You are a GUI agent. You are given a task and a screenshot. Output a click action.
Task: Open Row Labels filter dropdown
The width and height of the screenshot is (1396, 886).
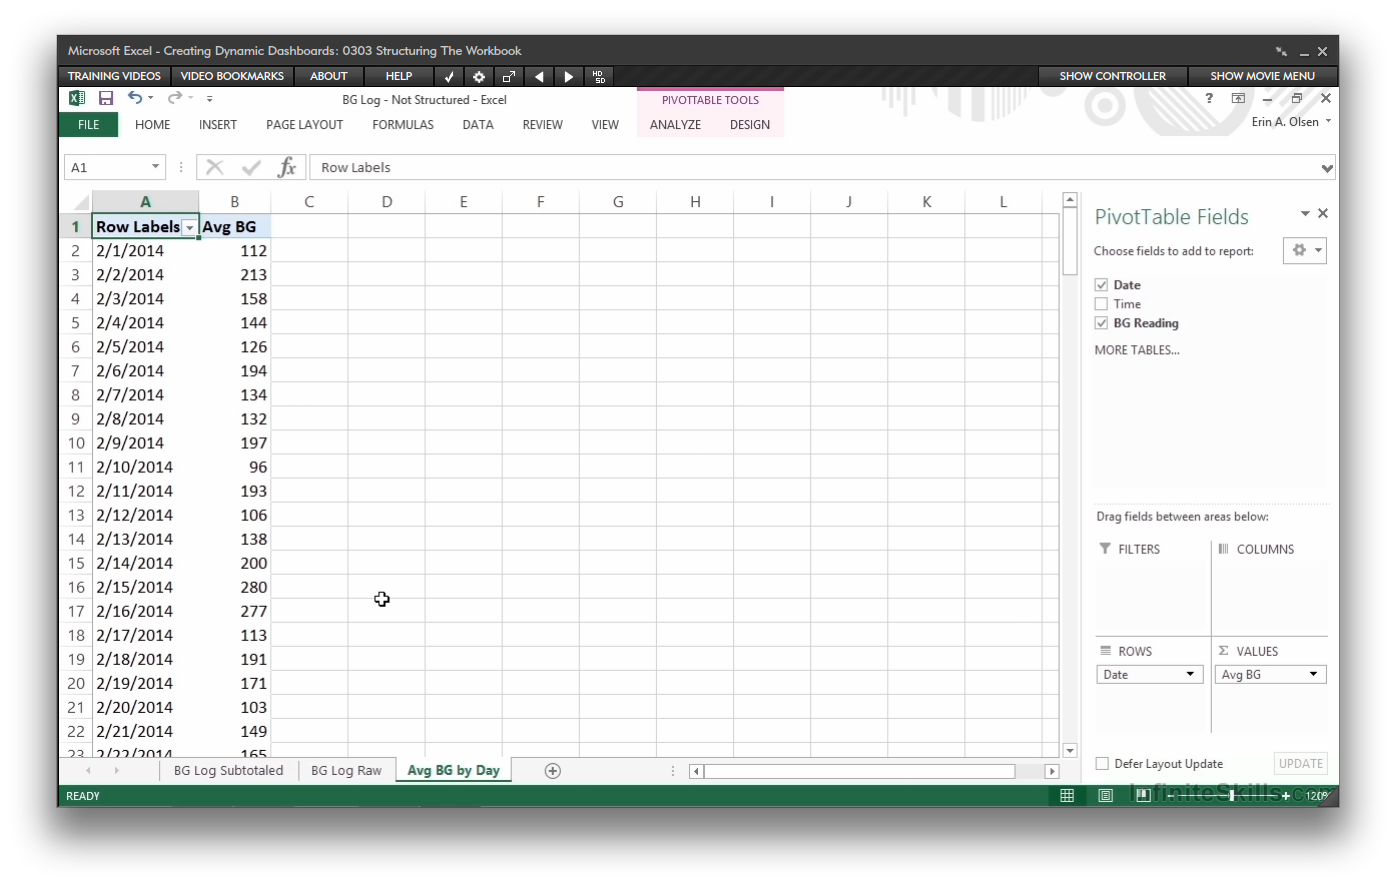click(x=189, y=228)
